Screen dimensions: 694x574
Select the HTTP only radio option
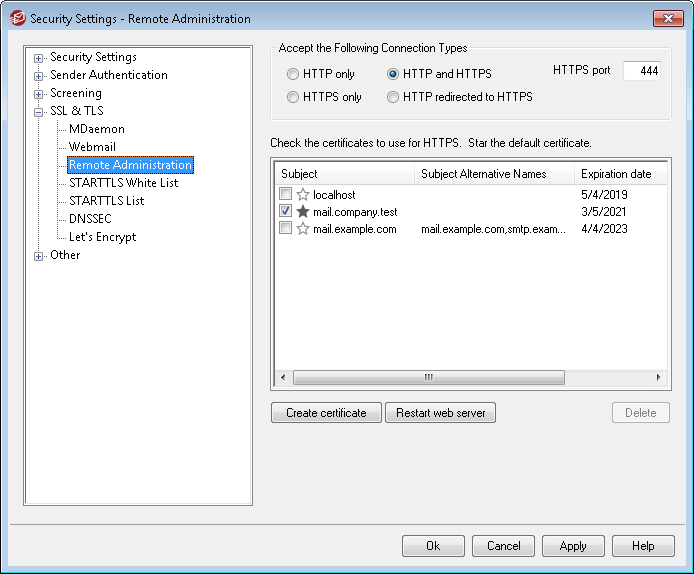coord(293,74)
